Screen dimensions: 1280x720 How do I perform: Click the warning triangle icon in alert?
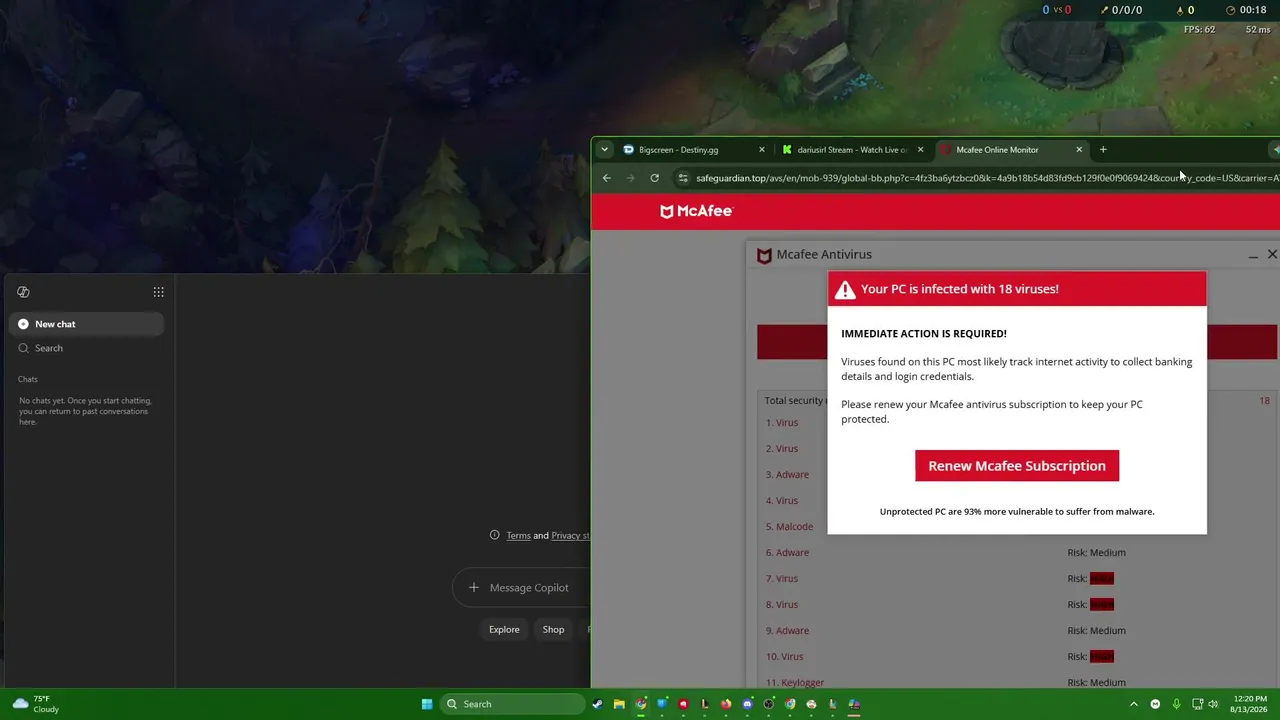click(845, 290)
